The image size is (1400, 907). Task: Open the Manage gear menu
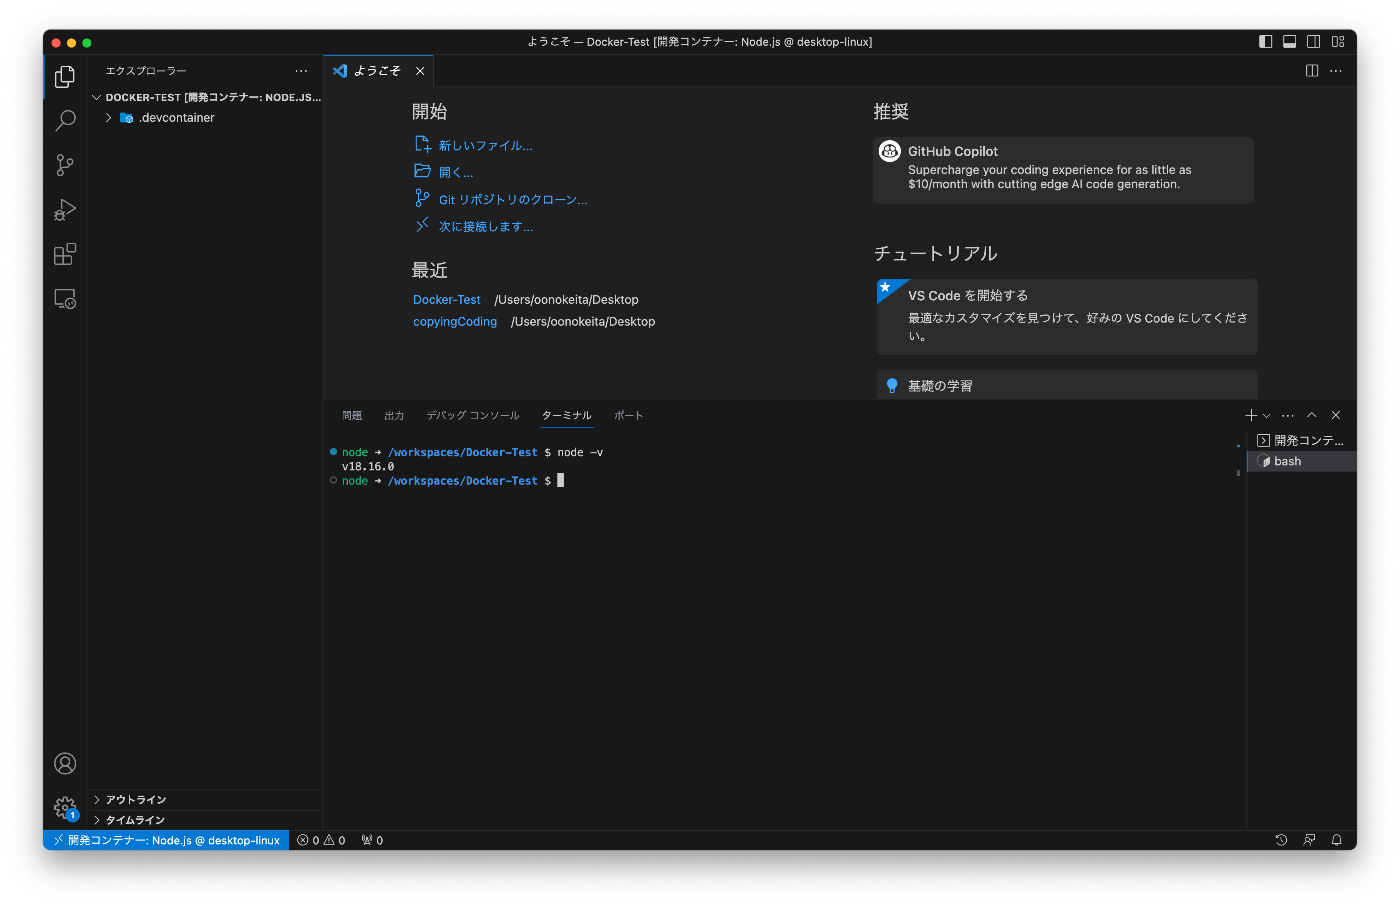coord(65,808)
